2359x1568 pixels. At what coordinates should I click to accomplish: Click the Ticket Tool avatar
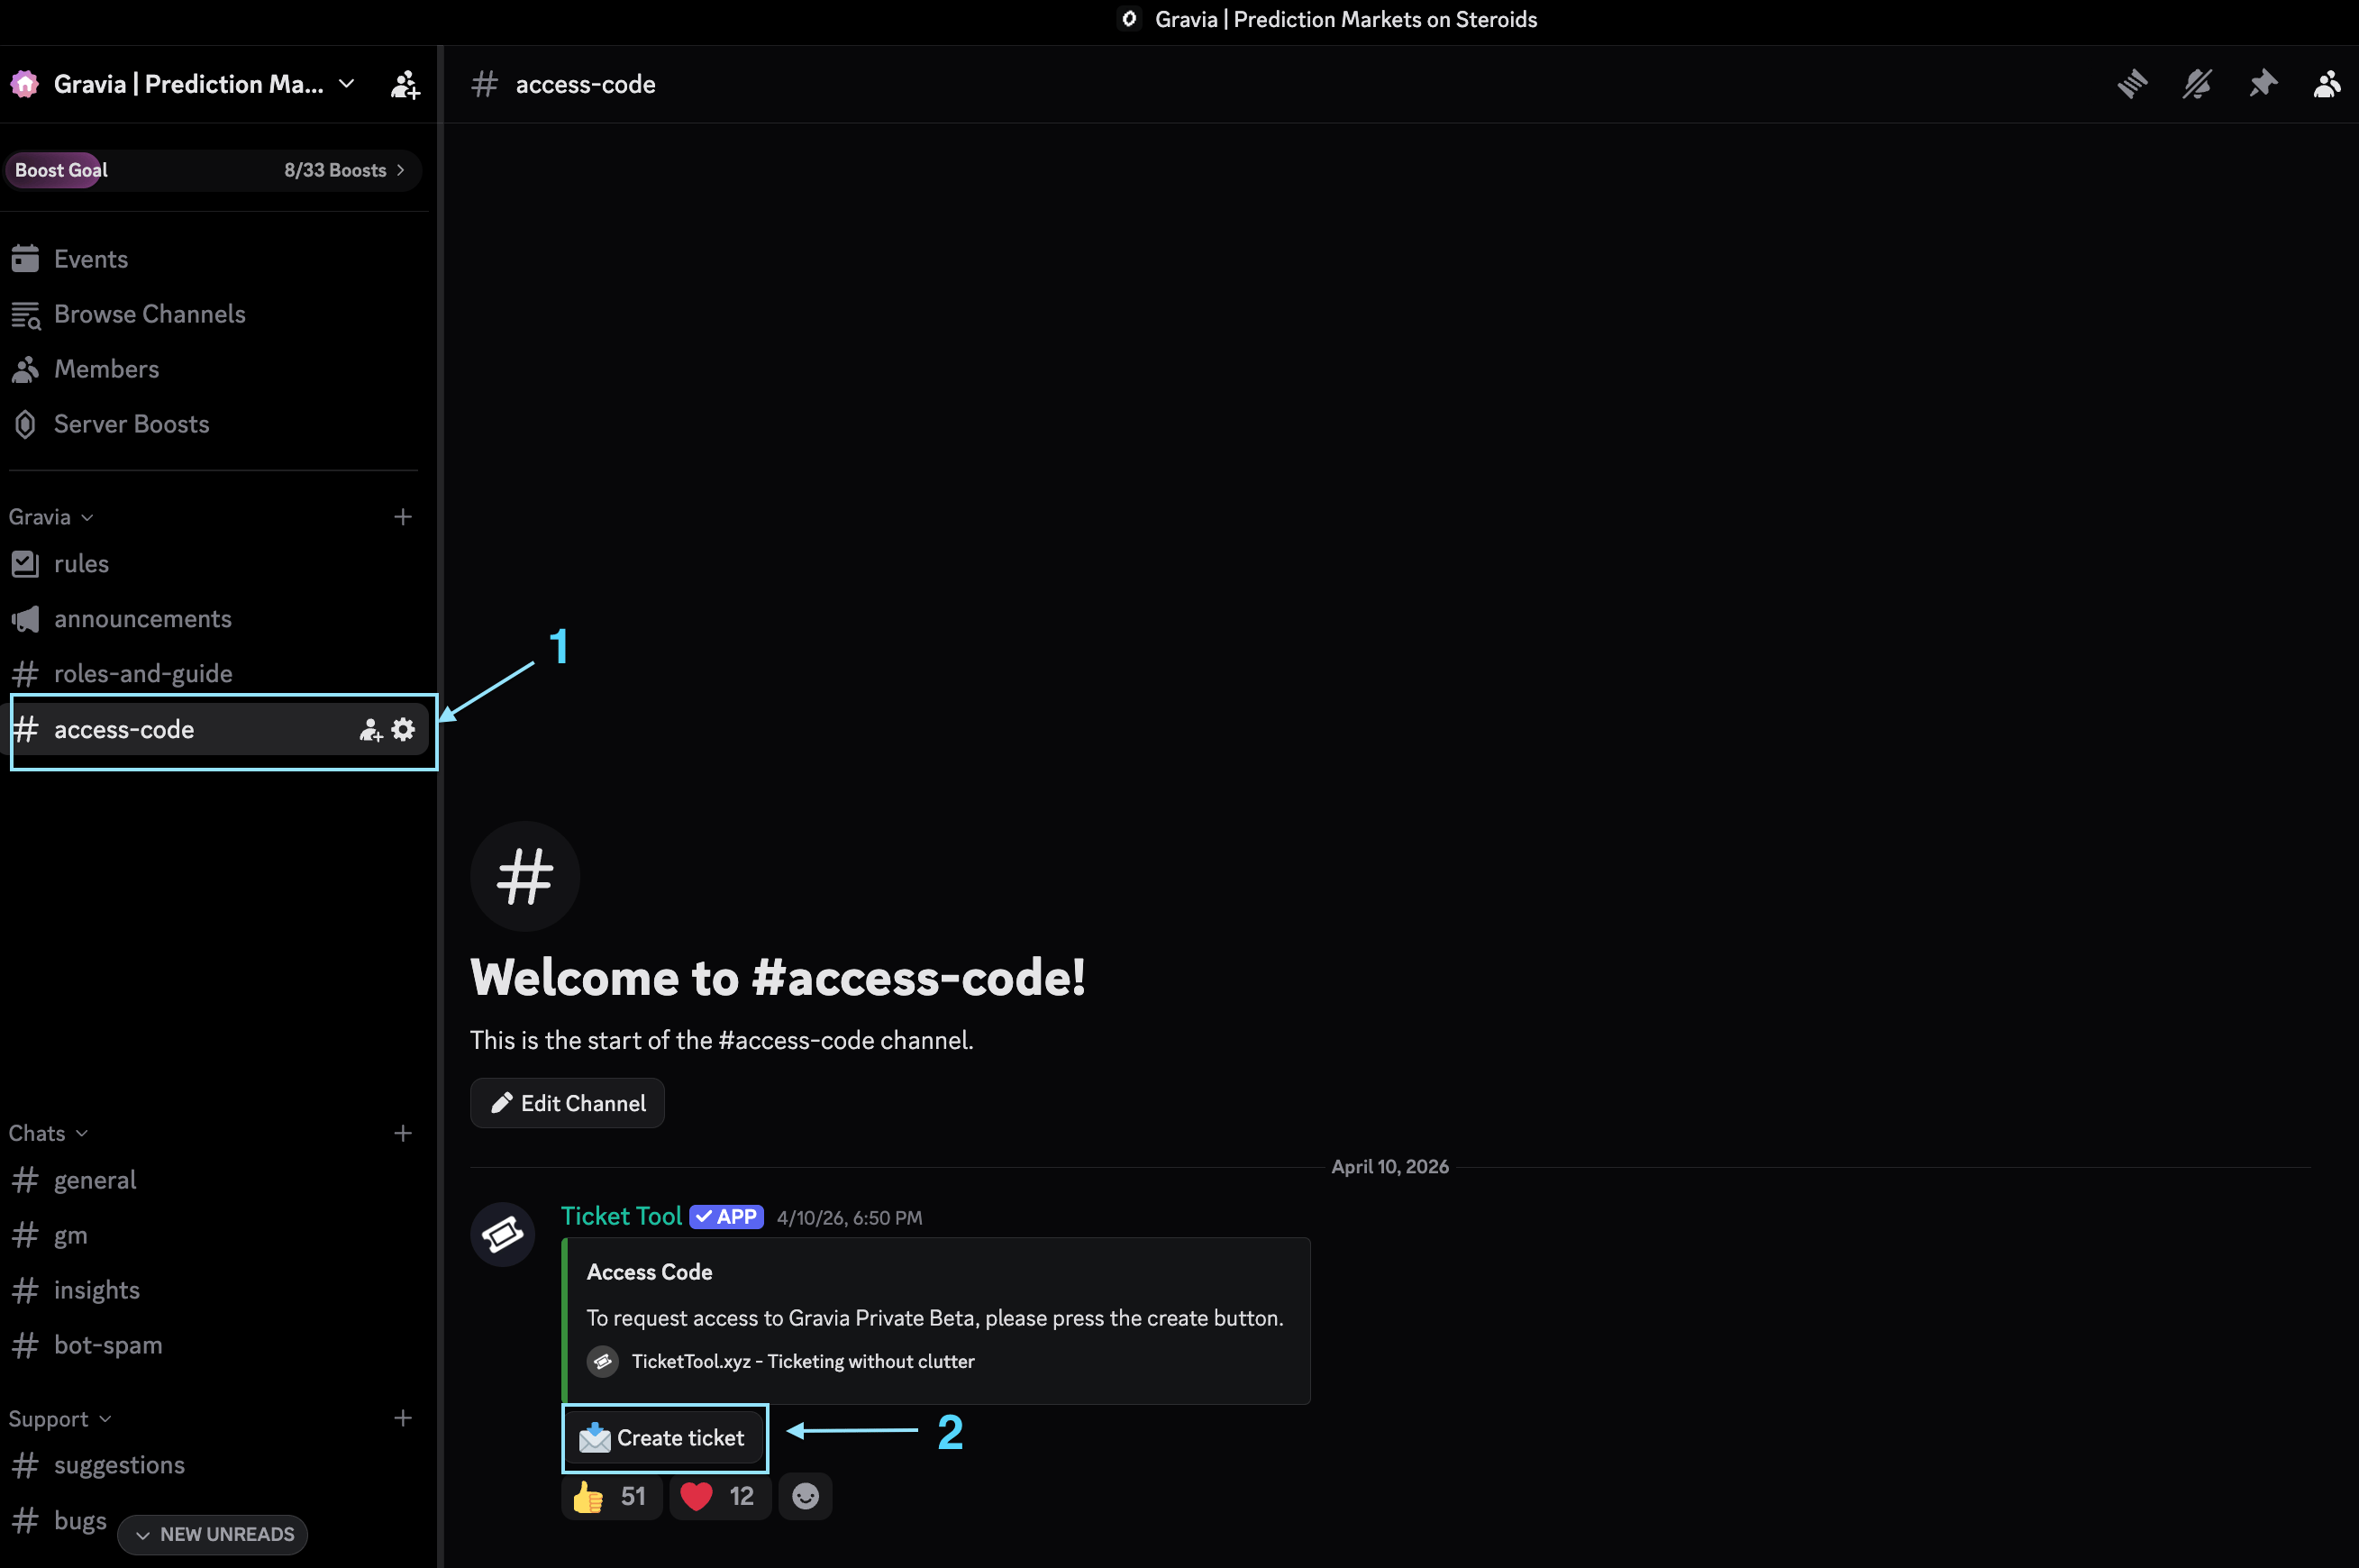tap(502, 1234)
